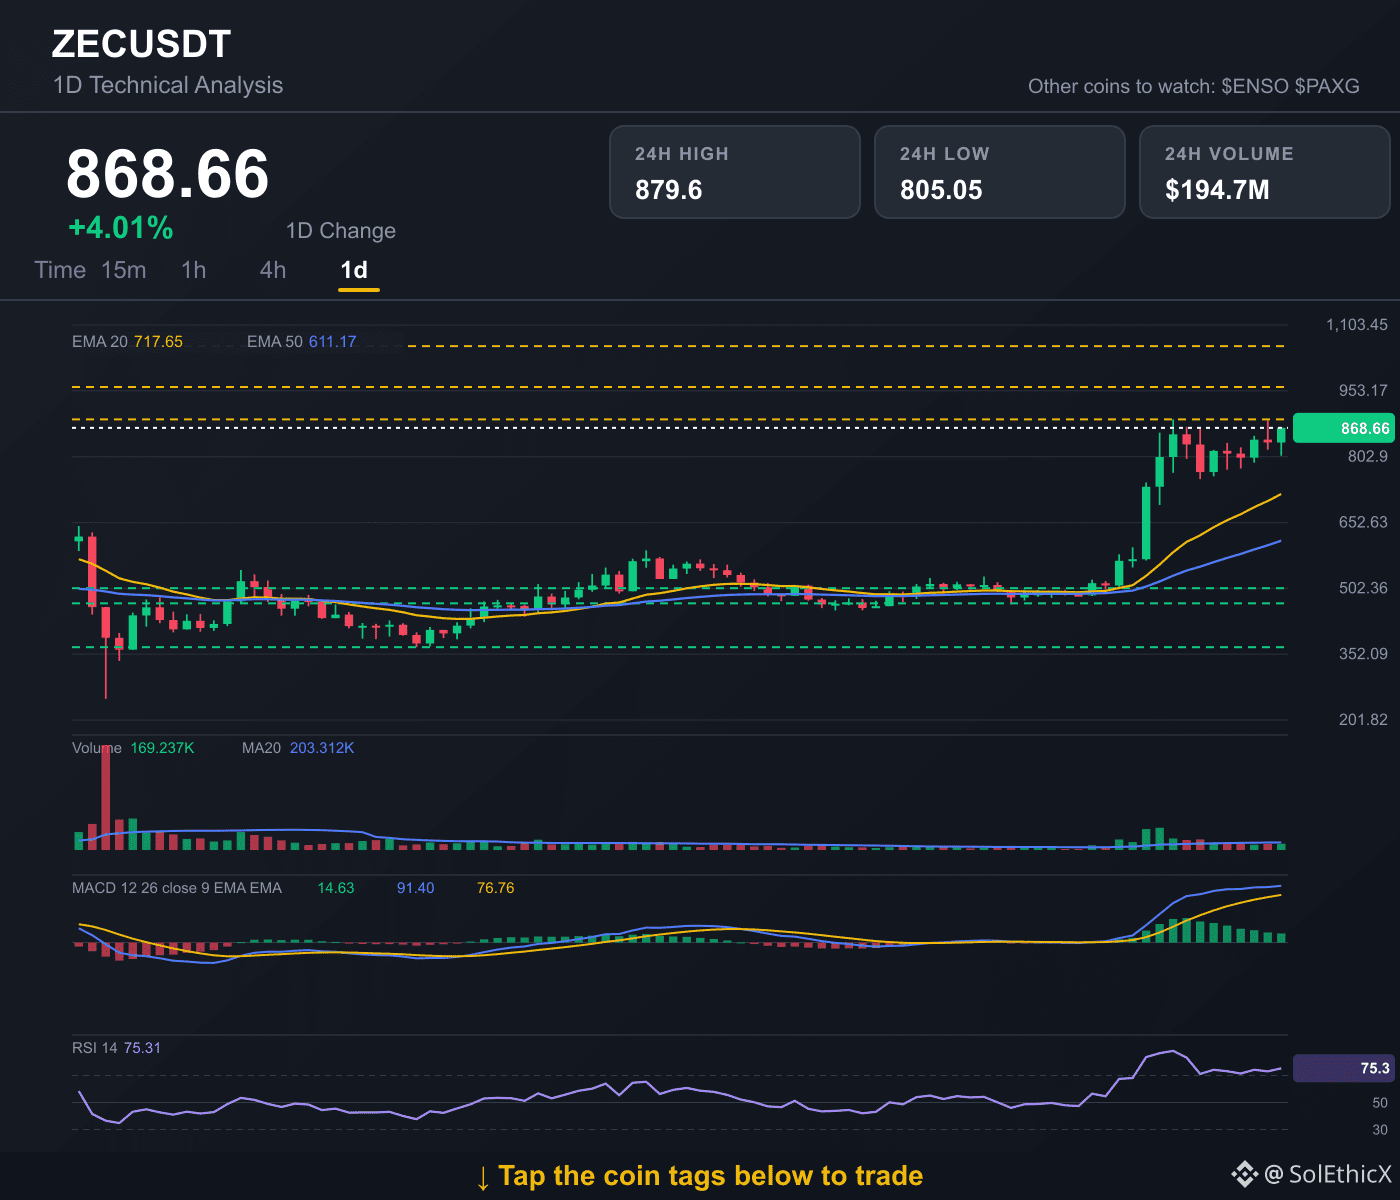The width and height of the screenshot is (1400, 1200).
Task: Click the ZECUSDT pair title
Action: pos(141,44)
